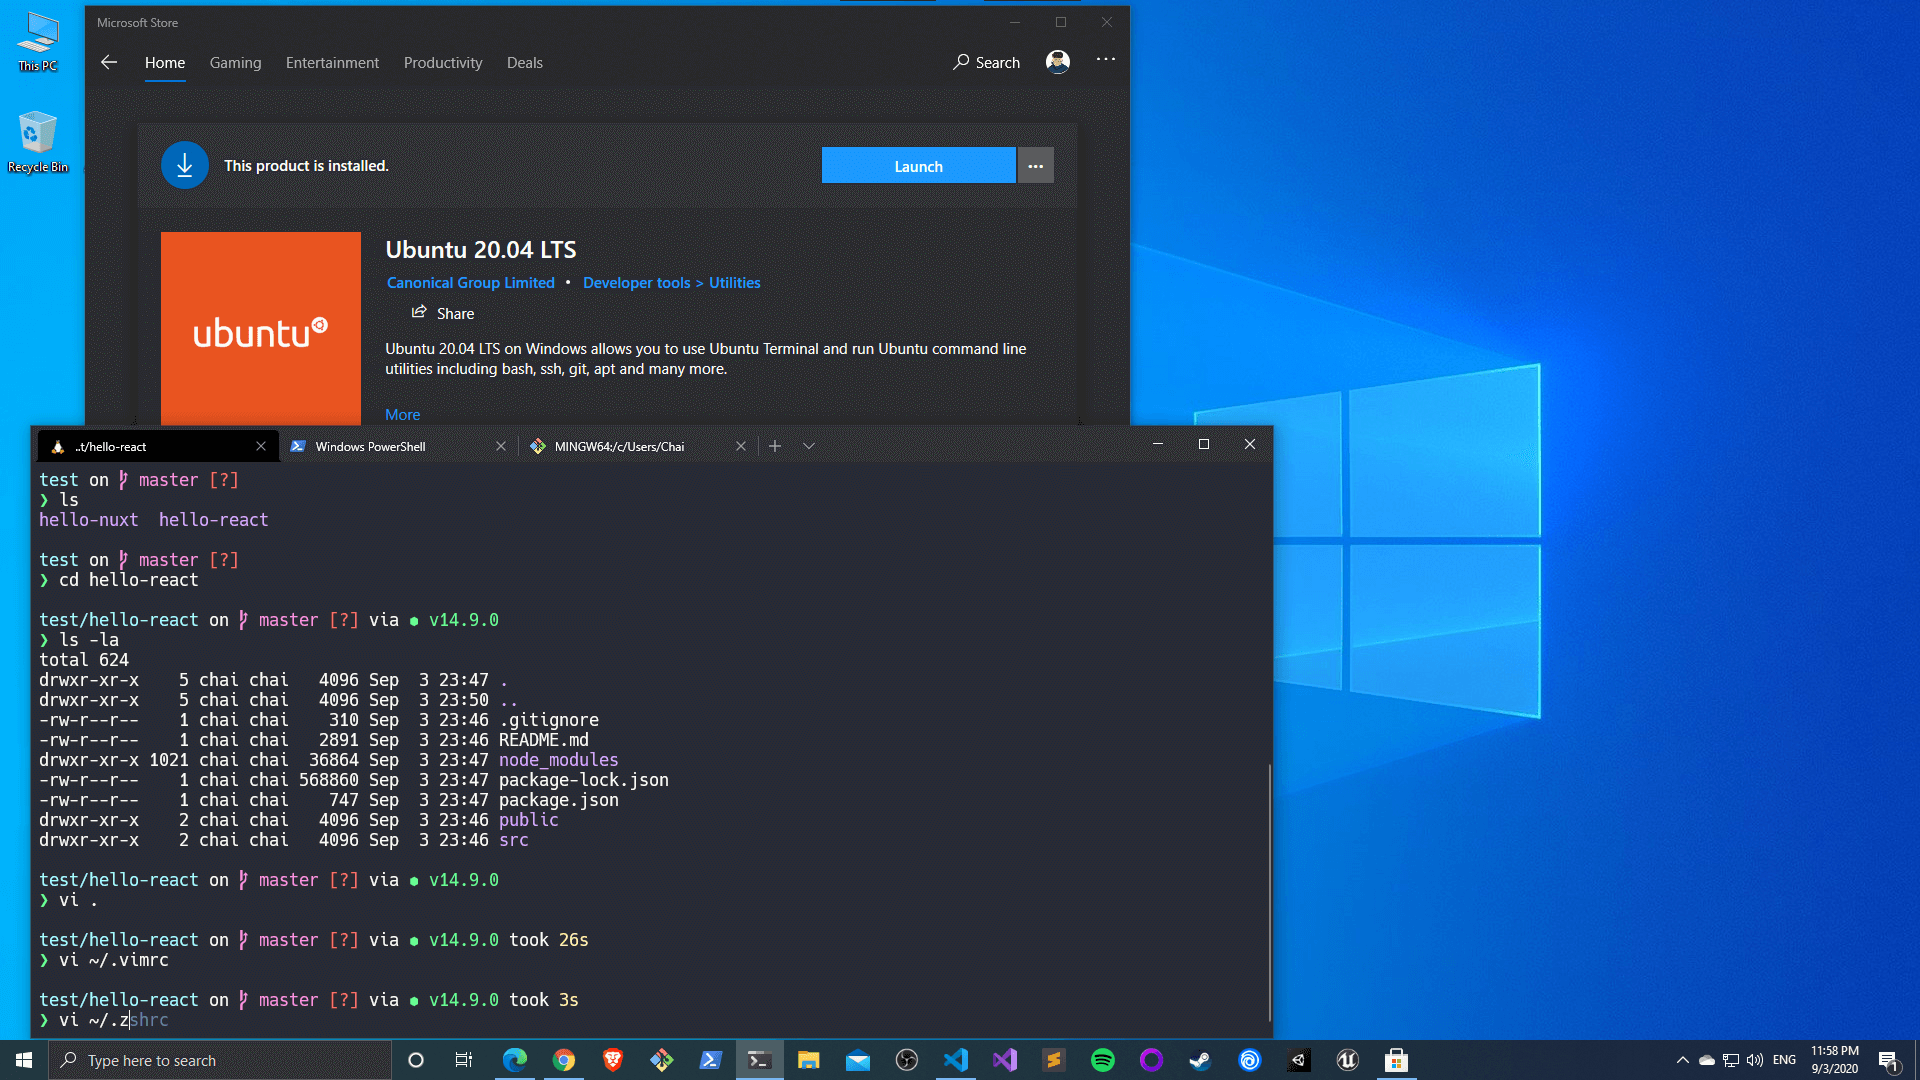Expand the Ubuntu description via the More link

coord(402,414)
